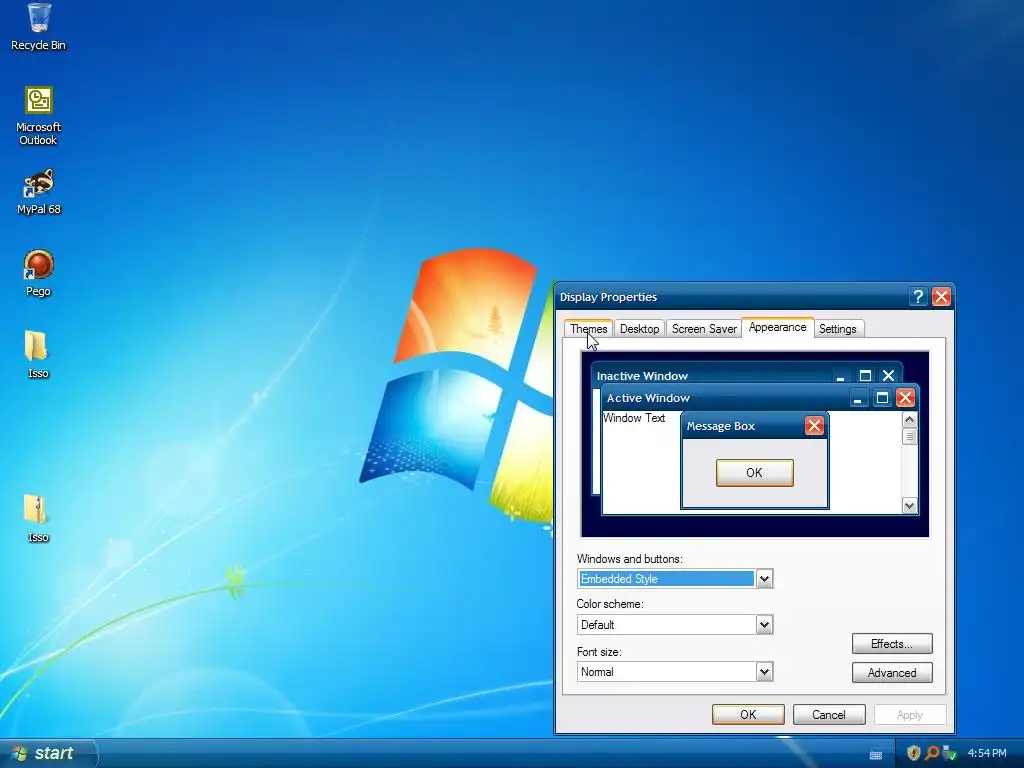Select the Isso folder icon below Pego
Viewport: 1024px width, 768px height.
[x=38, y=355]
